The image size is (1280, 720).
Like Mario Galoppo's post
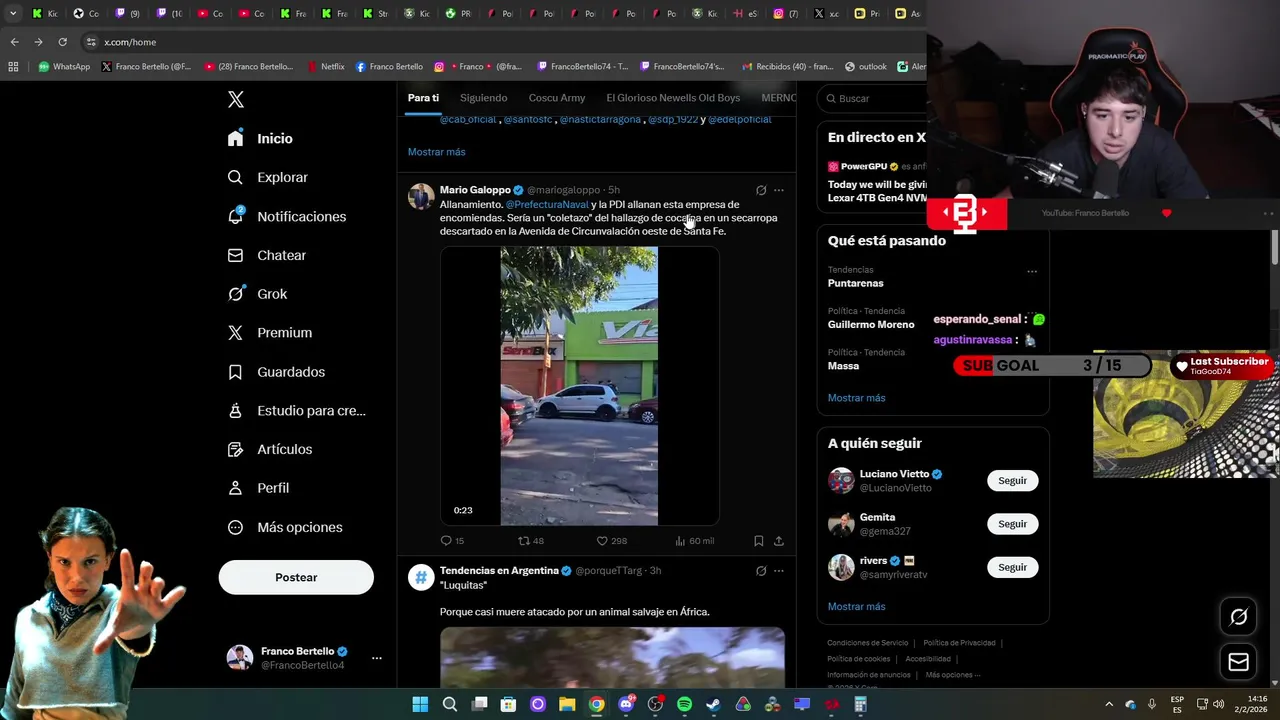(x=611, y=541)
